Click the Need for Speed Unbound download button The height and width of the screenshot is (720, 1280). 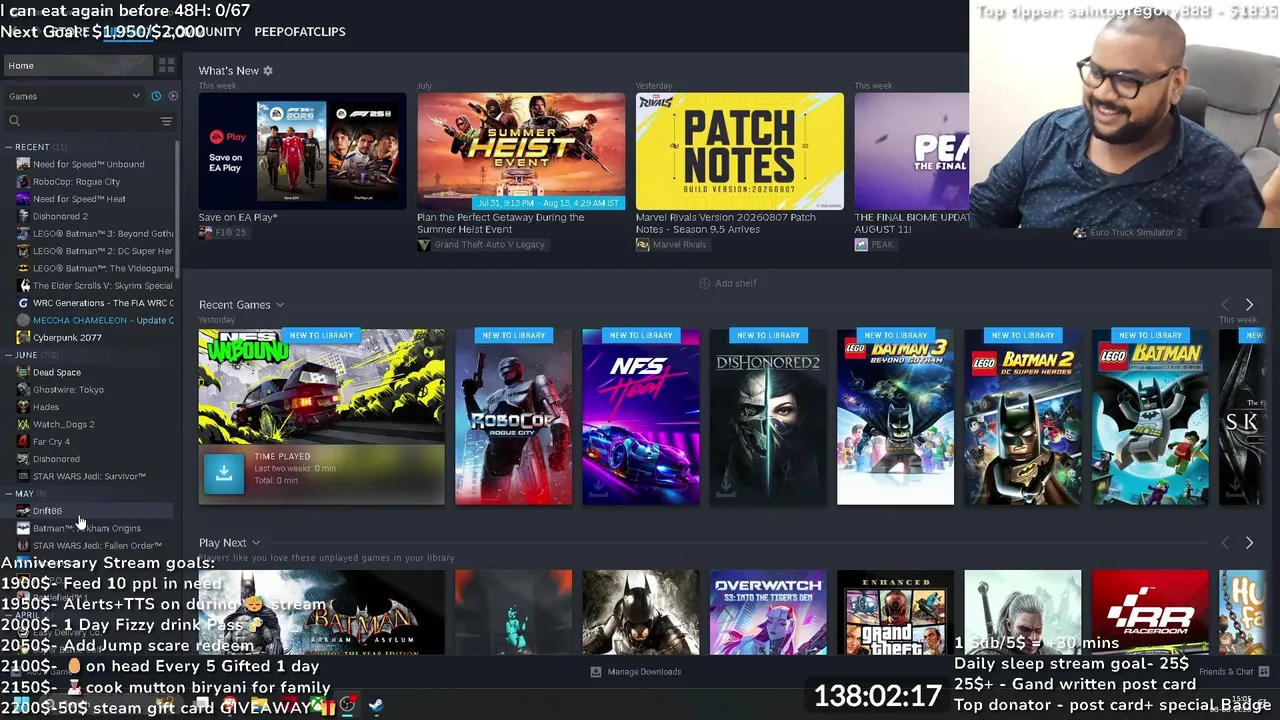(224, 473)
